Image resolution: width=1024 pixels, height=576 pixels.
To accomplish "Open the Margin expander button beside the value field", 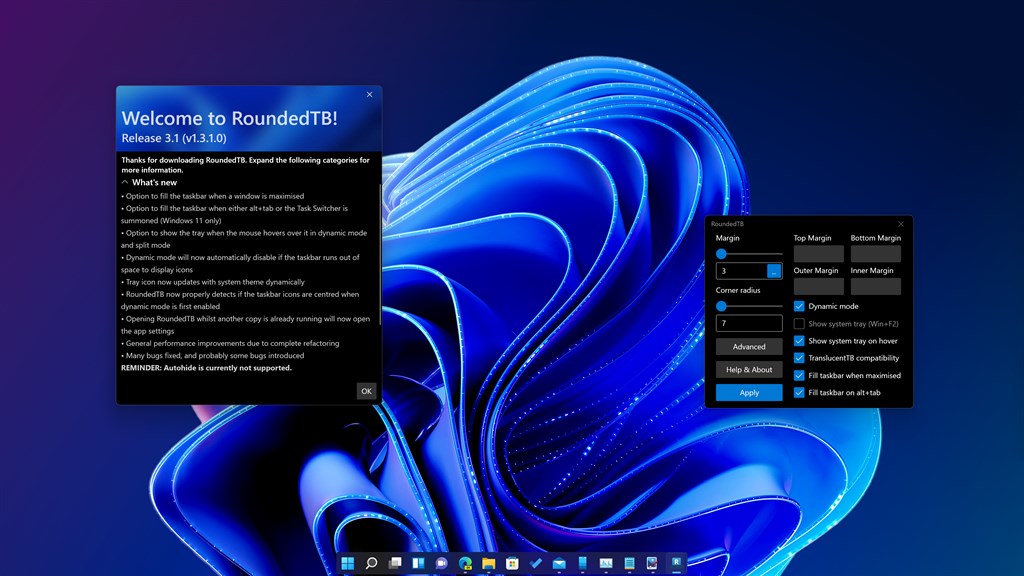I will [x=774, y=271].
